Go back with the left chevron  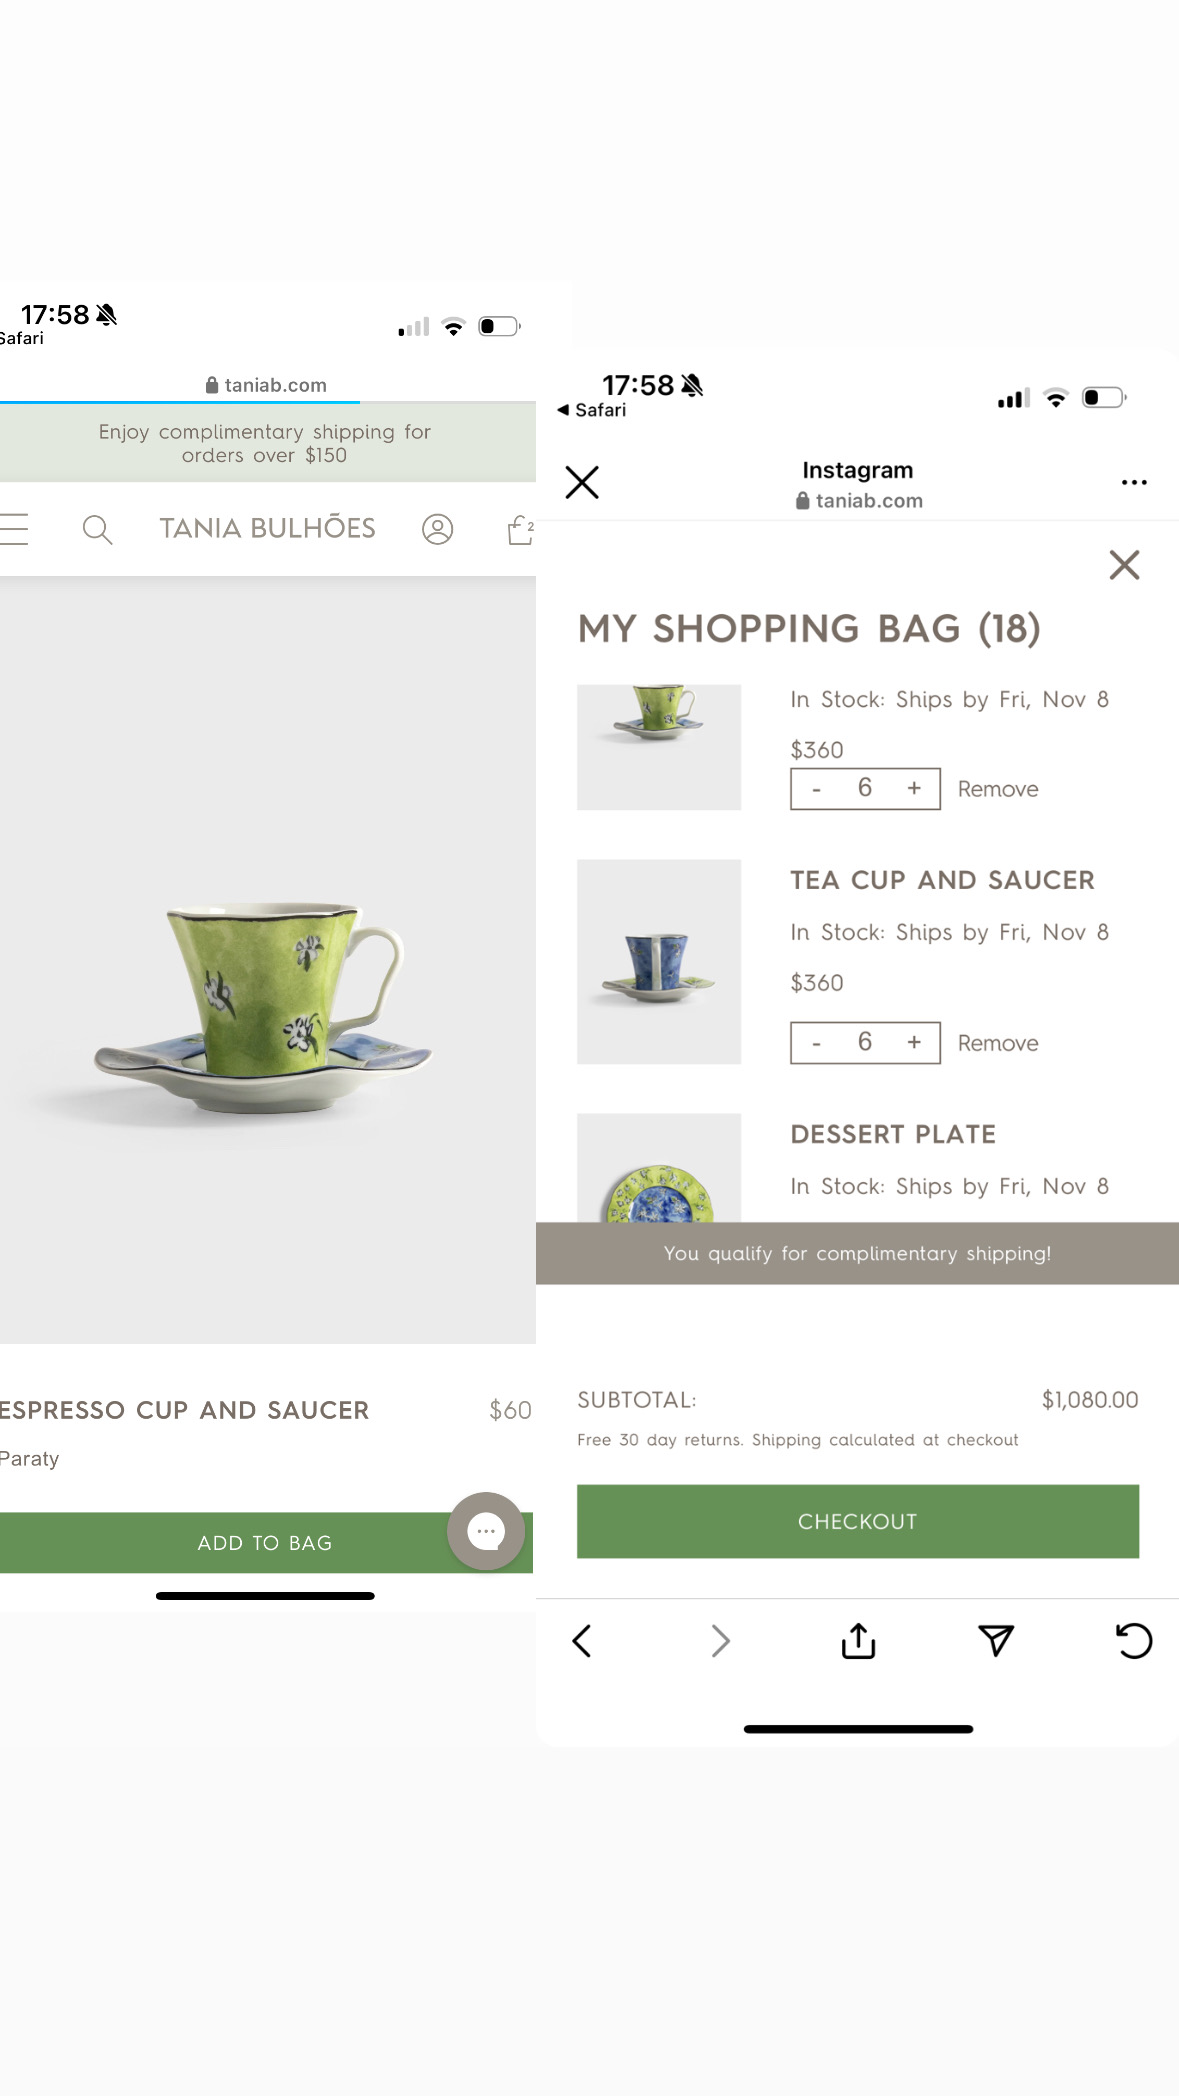tap(582, 1641)
